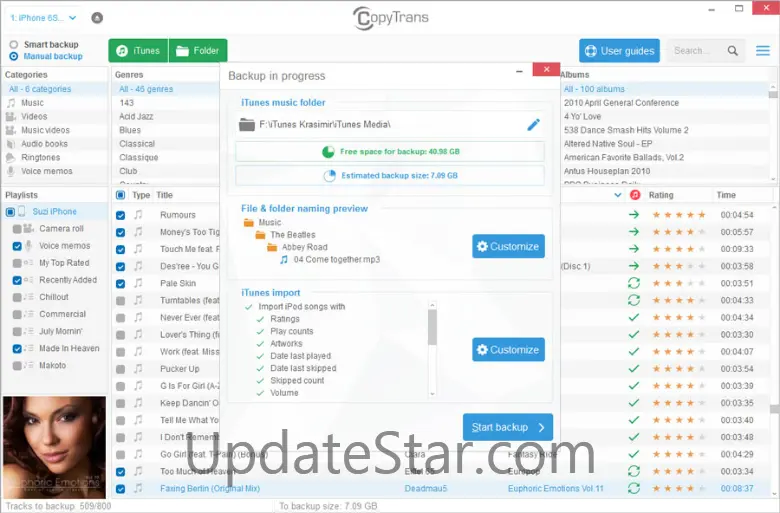Toggle Camera roll playlist checkbox
780x513 pixels.
point(17,229)
